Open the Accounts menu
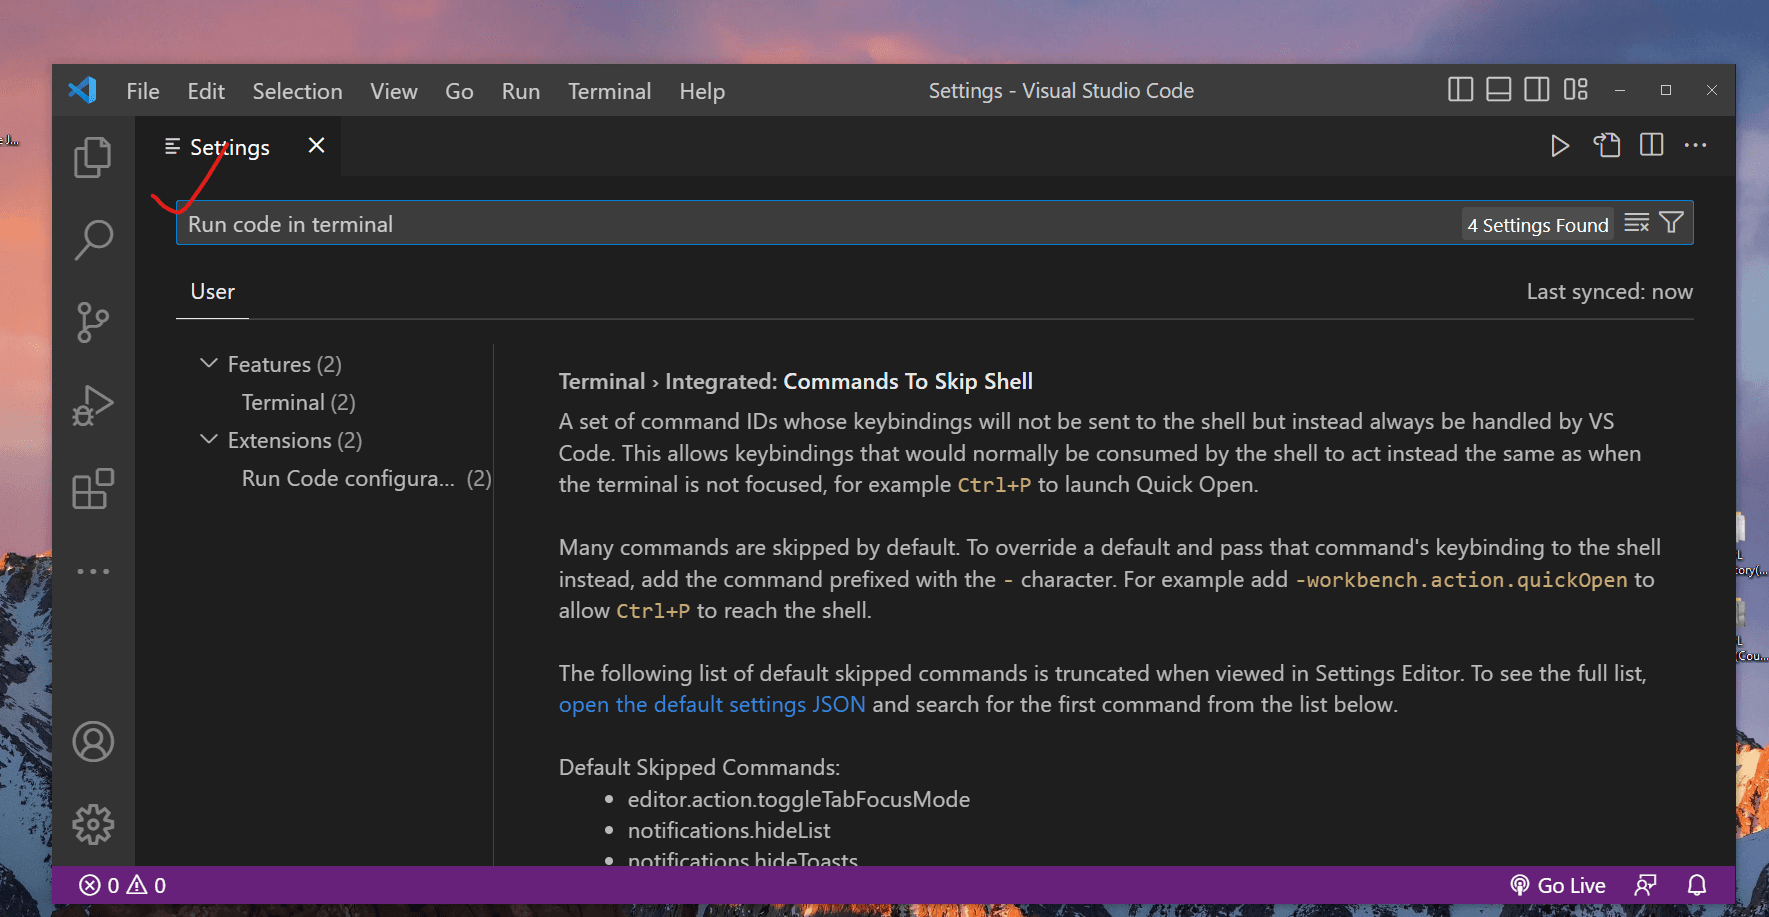The width and height of the screenshot is (1769, 917). (93, 742)
